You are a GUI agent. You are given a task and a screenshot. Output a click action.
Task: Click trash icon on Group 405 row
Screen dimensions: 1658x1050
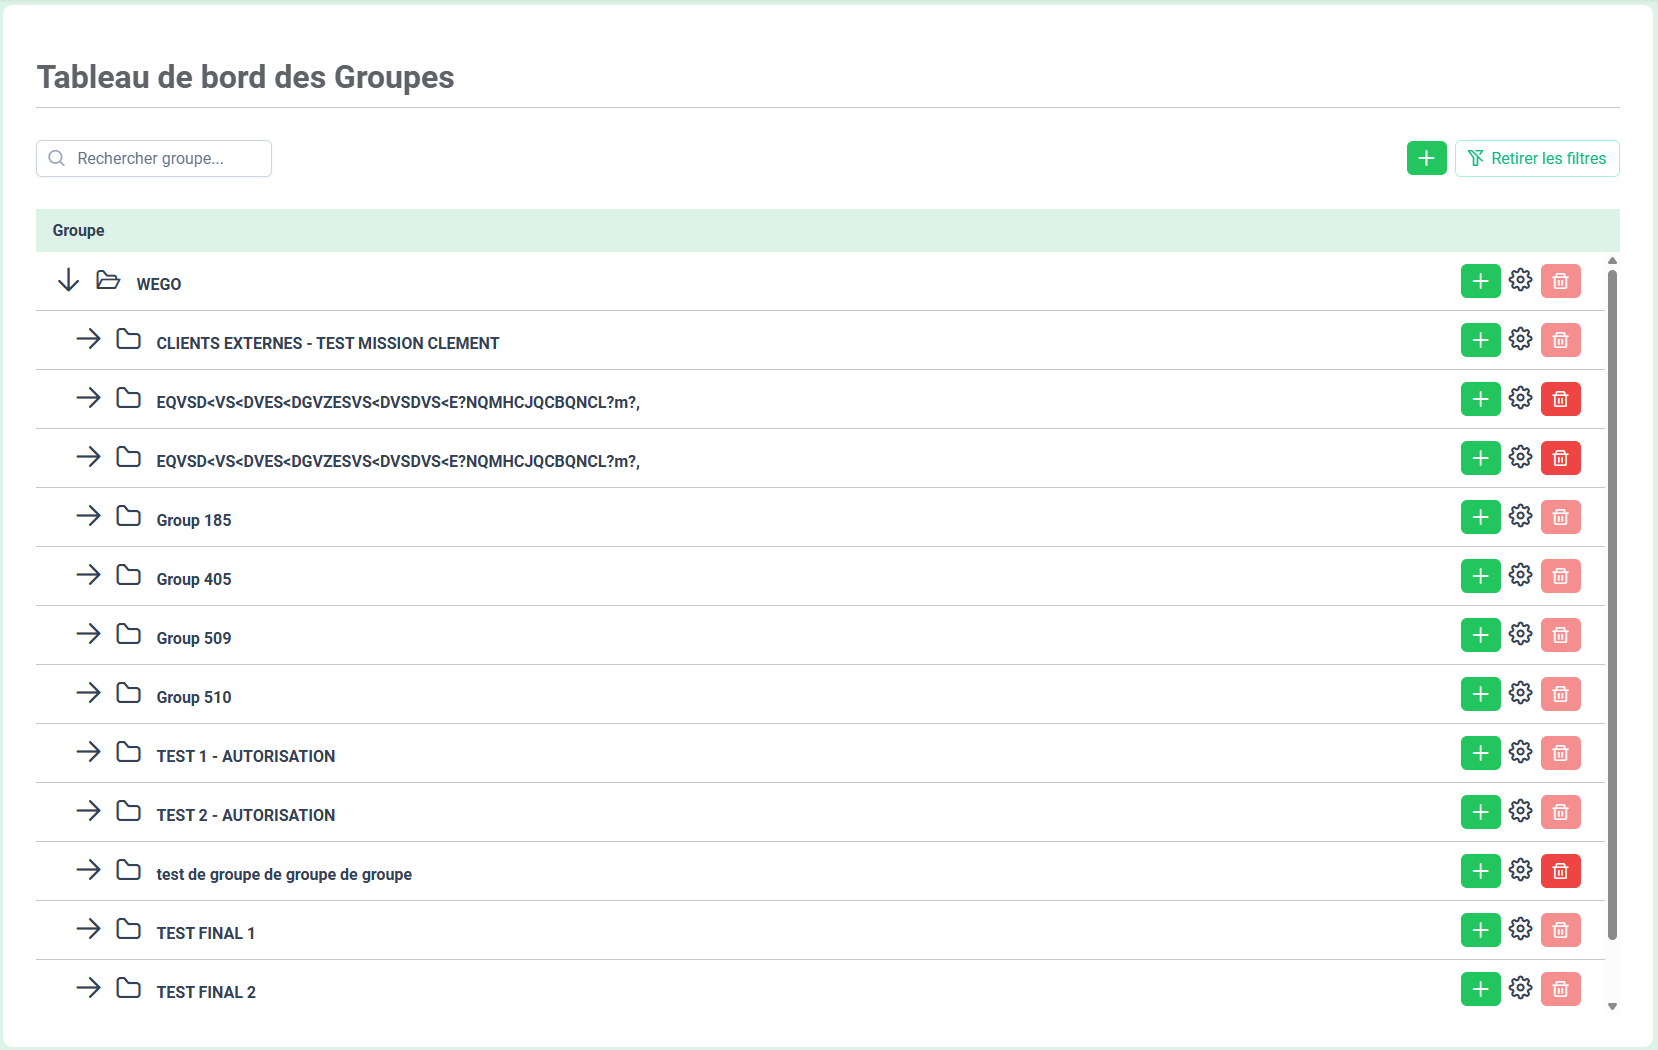pos(1560,576)
